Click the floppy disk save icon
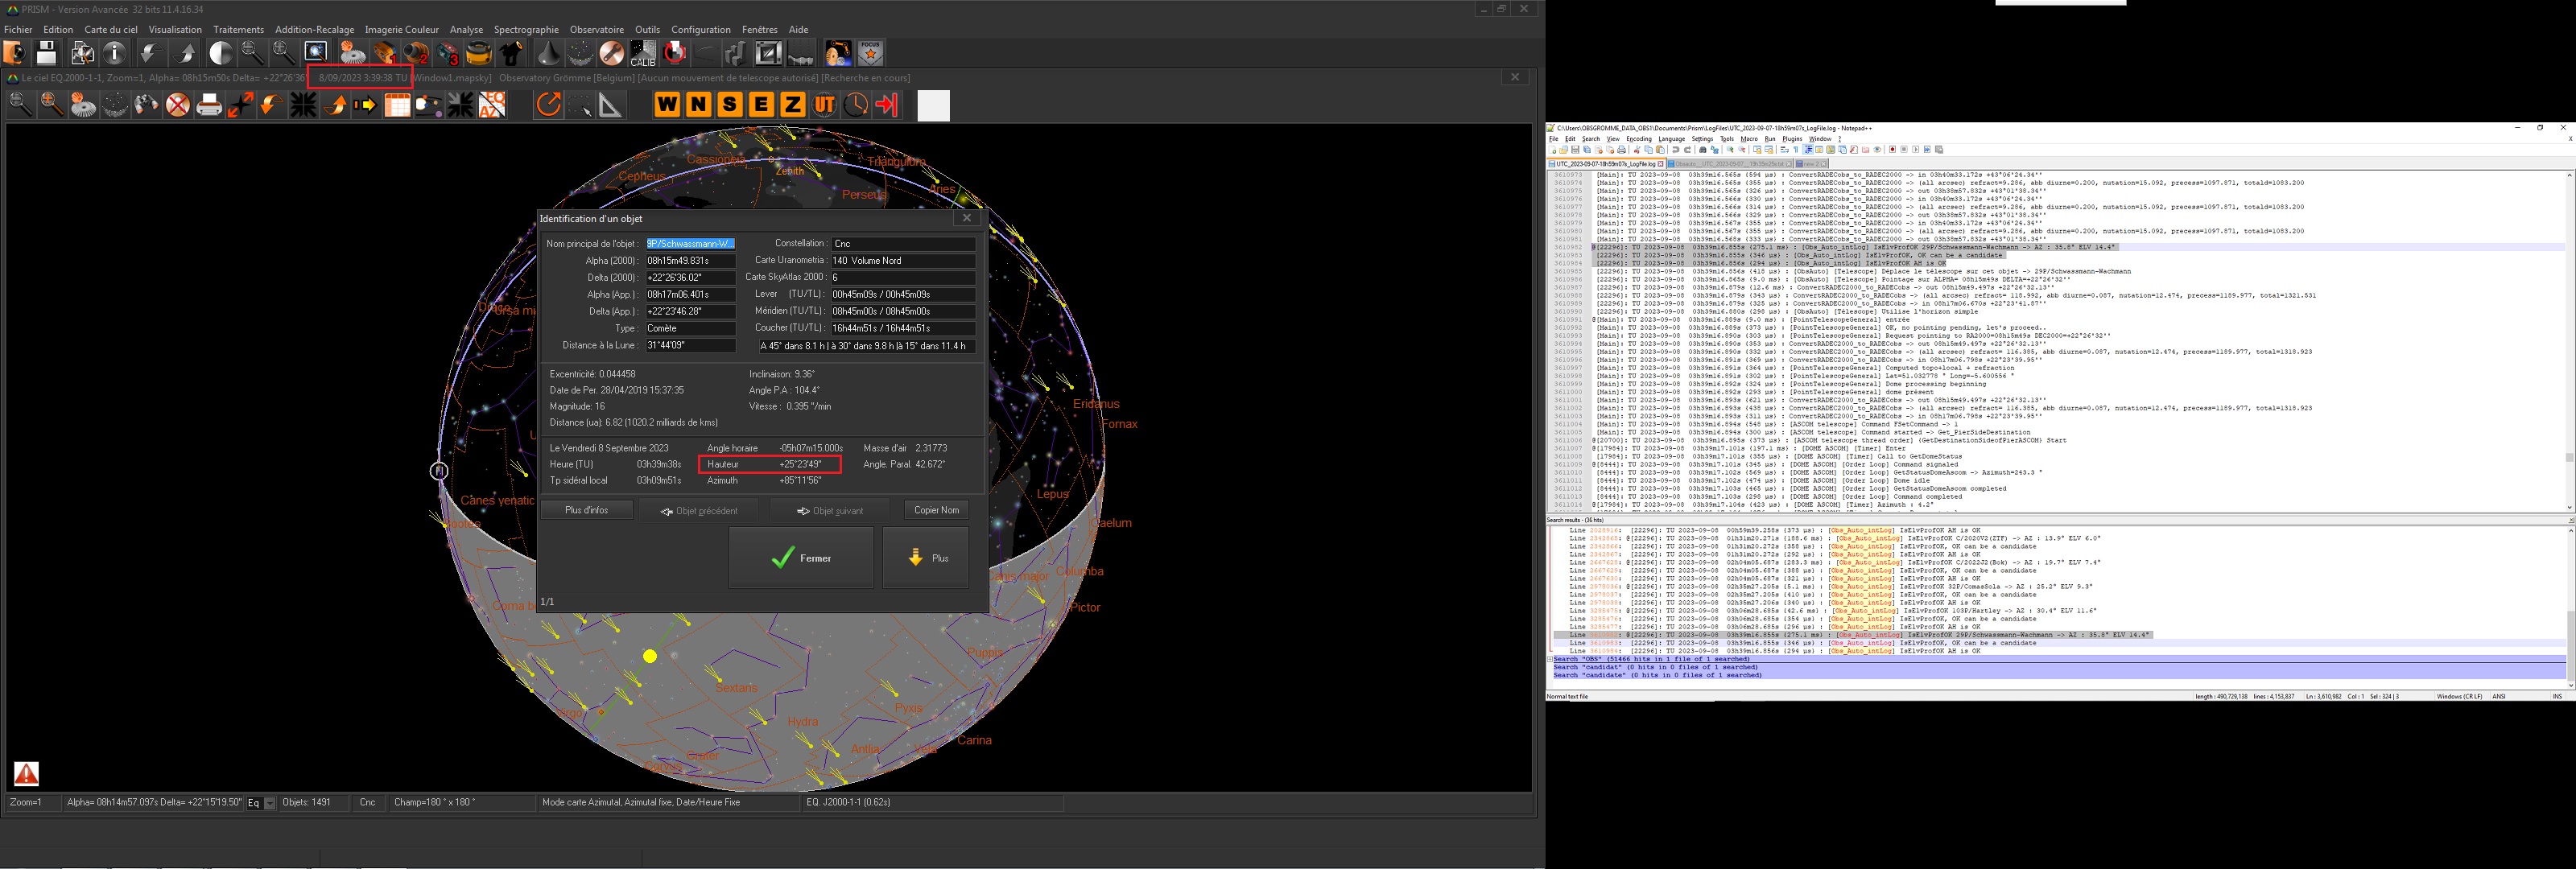 (46, 53)
